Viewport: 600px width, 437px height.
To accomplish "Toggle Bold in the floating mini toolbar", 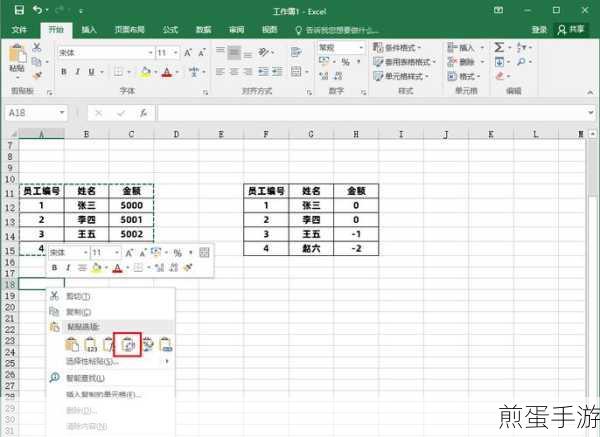I will click(54, 267).
